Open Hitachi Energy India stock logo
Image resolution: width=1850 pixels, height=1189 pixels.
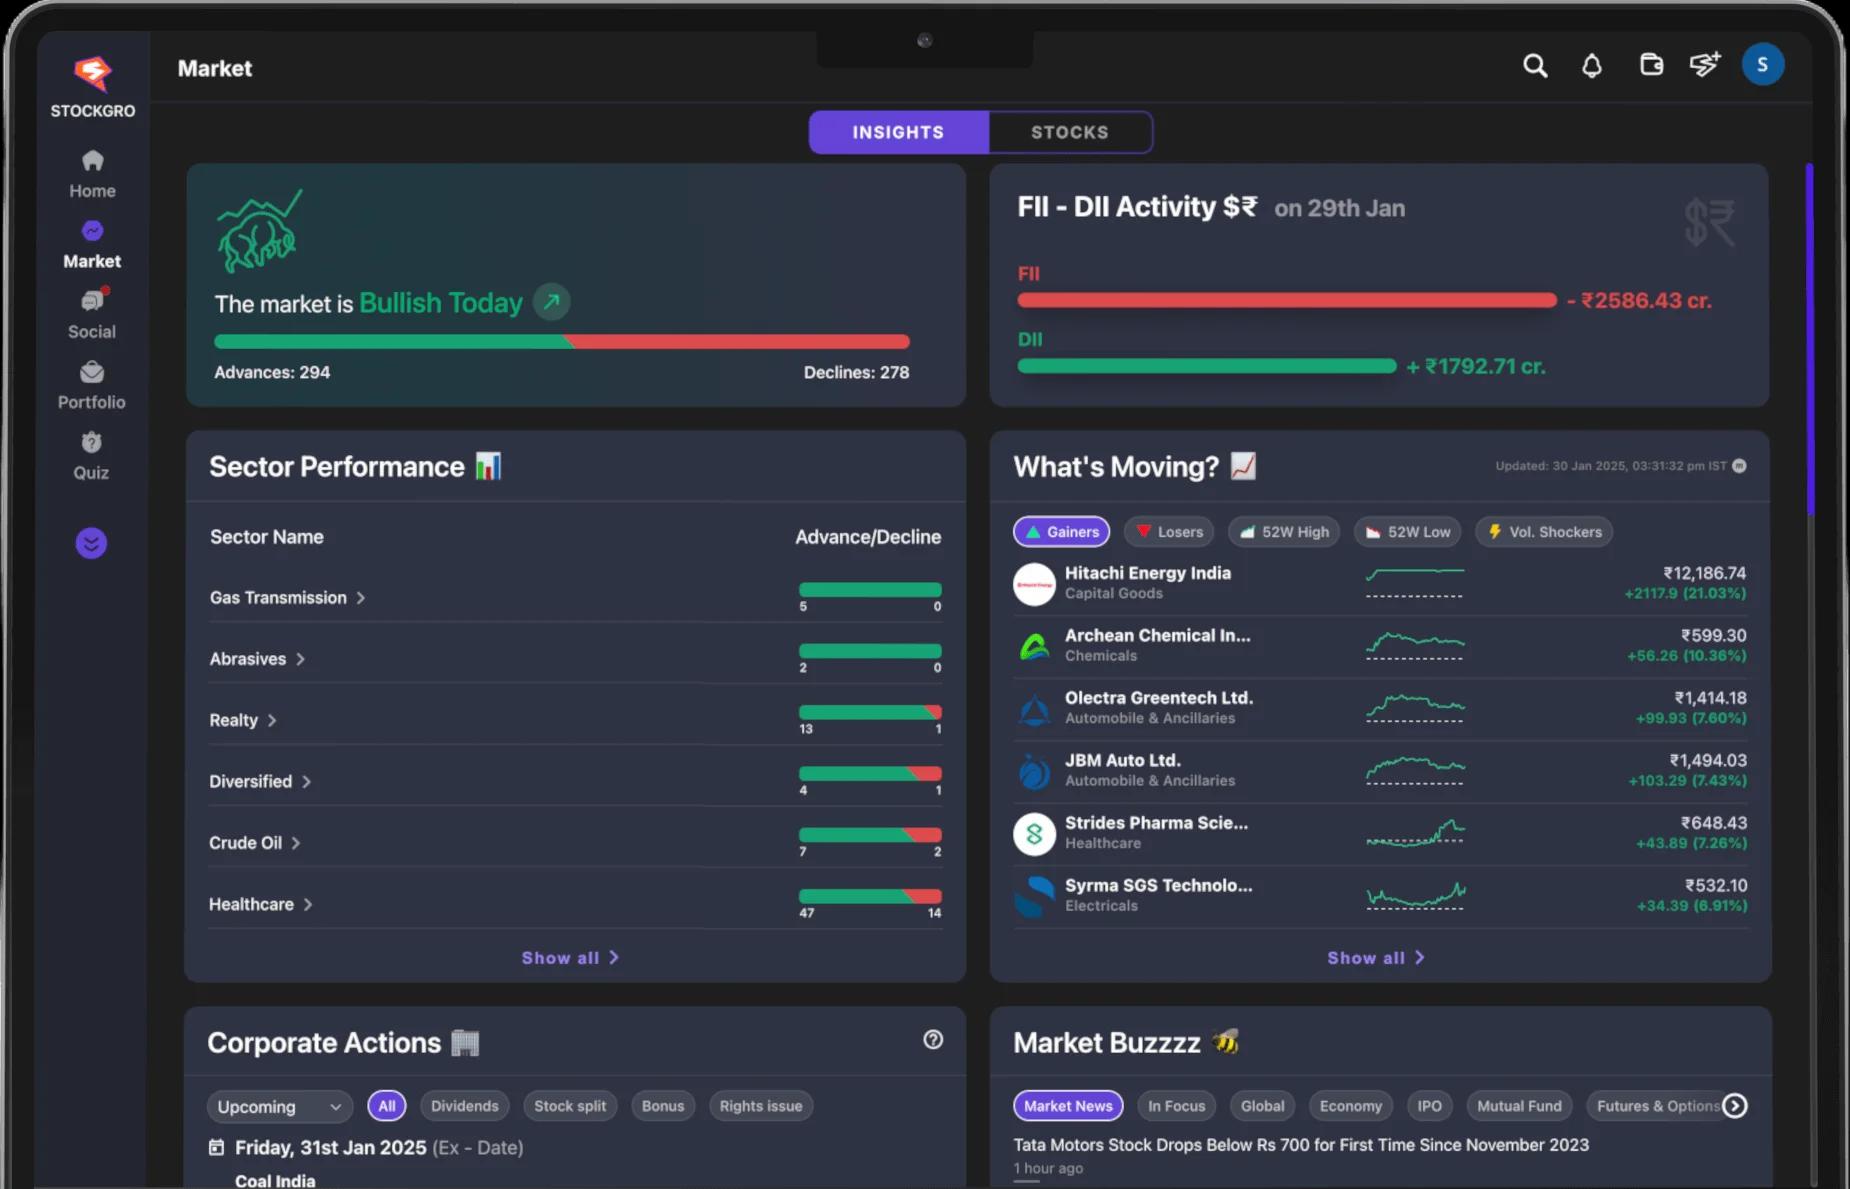1034,584
